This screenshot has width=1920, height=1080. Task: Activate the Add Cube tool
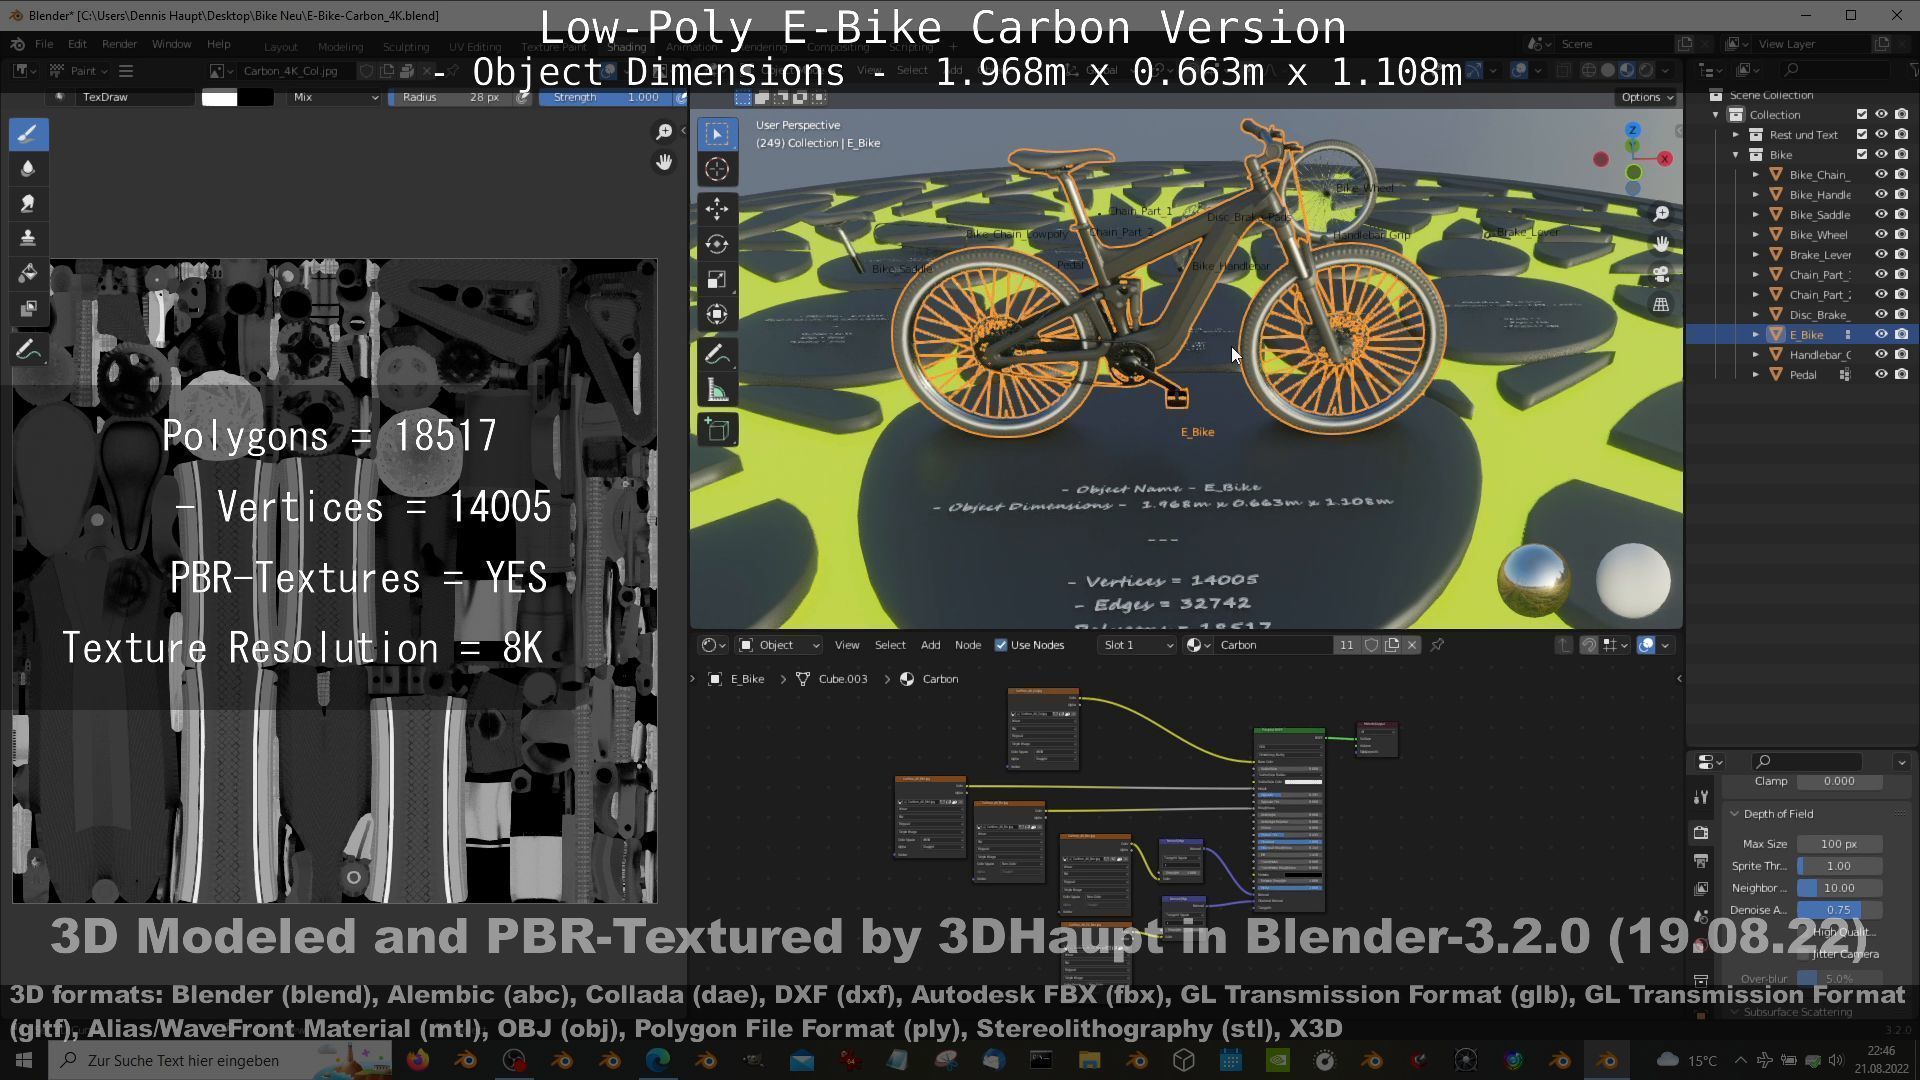tap(717, 431)
